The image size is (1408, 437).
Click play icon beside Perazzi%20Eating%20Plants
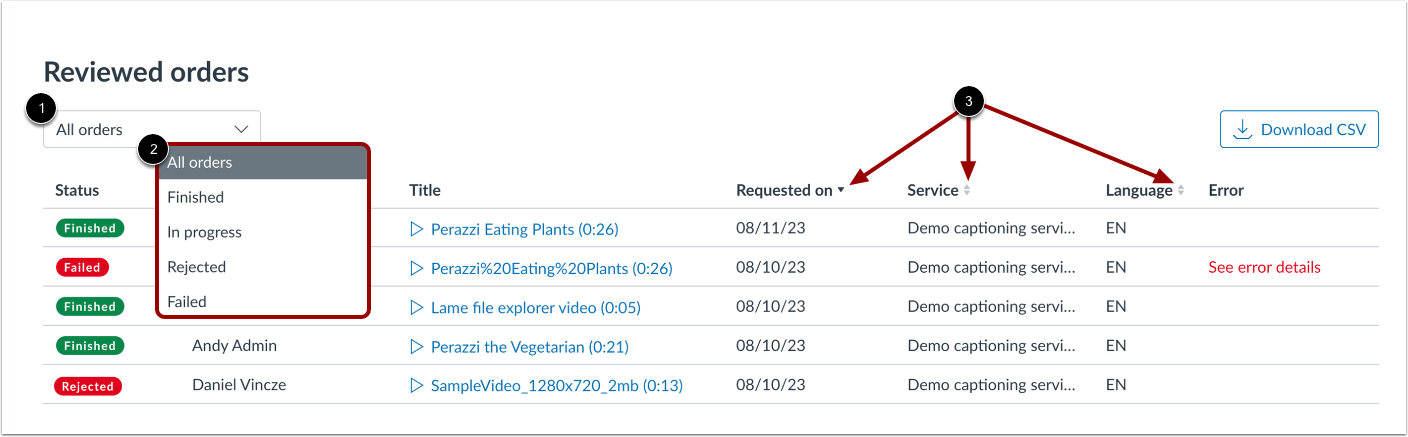point(417,268)
